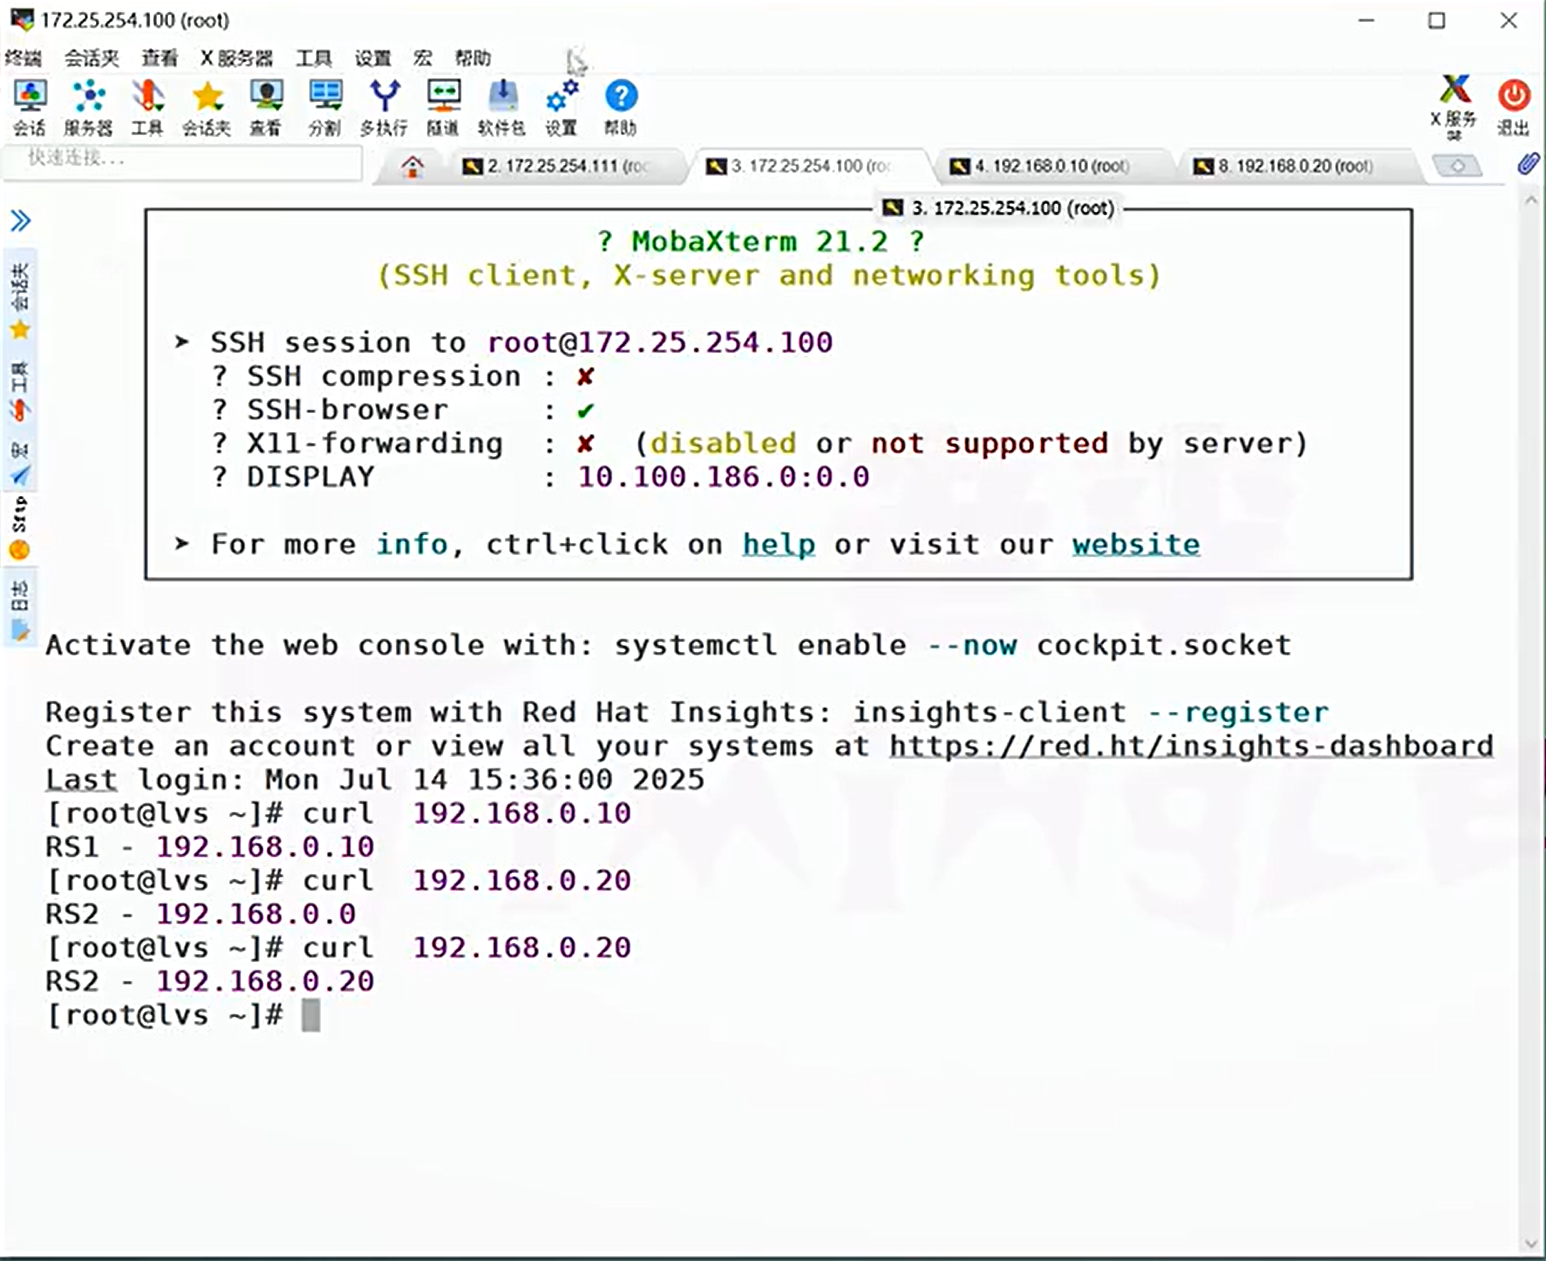
Task: Click the 'RS2 - 192.168.0.0' output line
Action: (x=200, y=914)
